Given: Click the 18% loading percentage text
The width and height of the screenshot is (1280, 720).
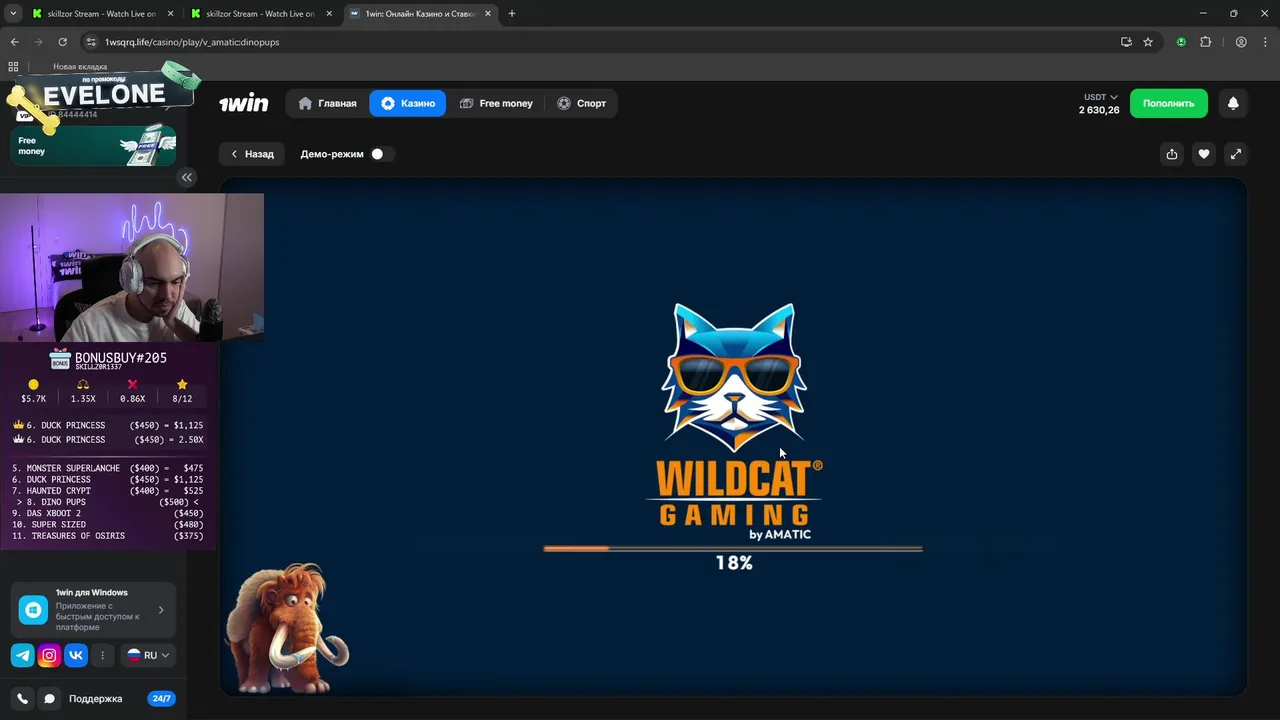Looking at the screenshot, I should tap(734, 563).
